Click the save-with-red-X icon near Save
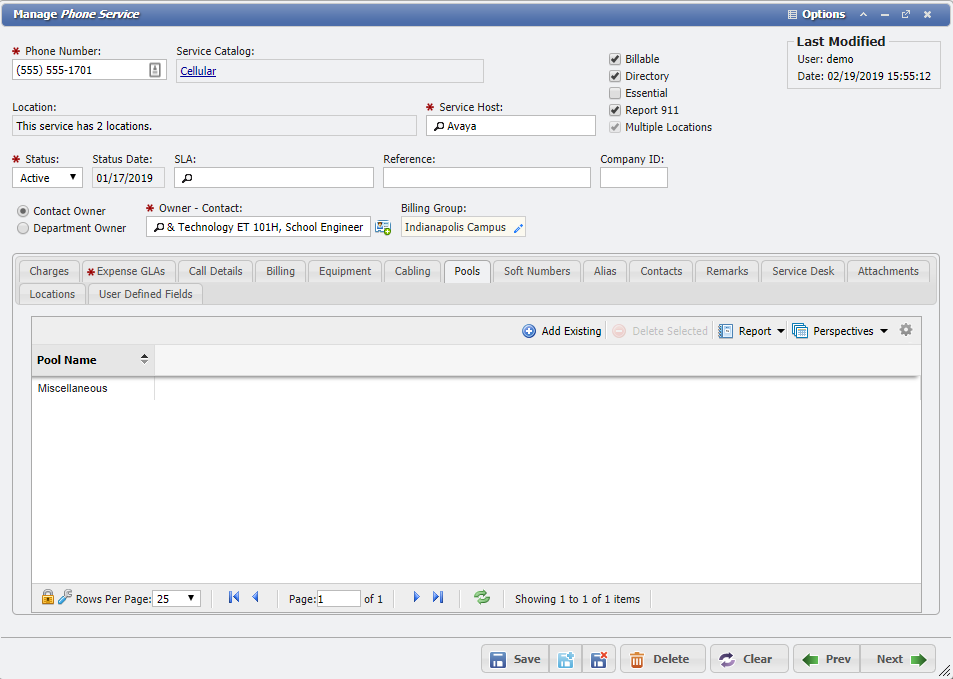The image size is (953, 679). [599, 659]
